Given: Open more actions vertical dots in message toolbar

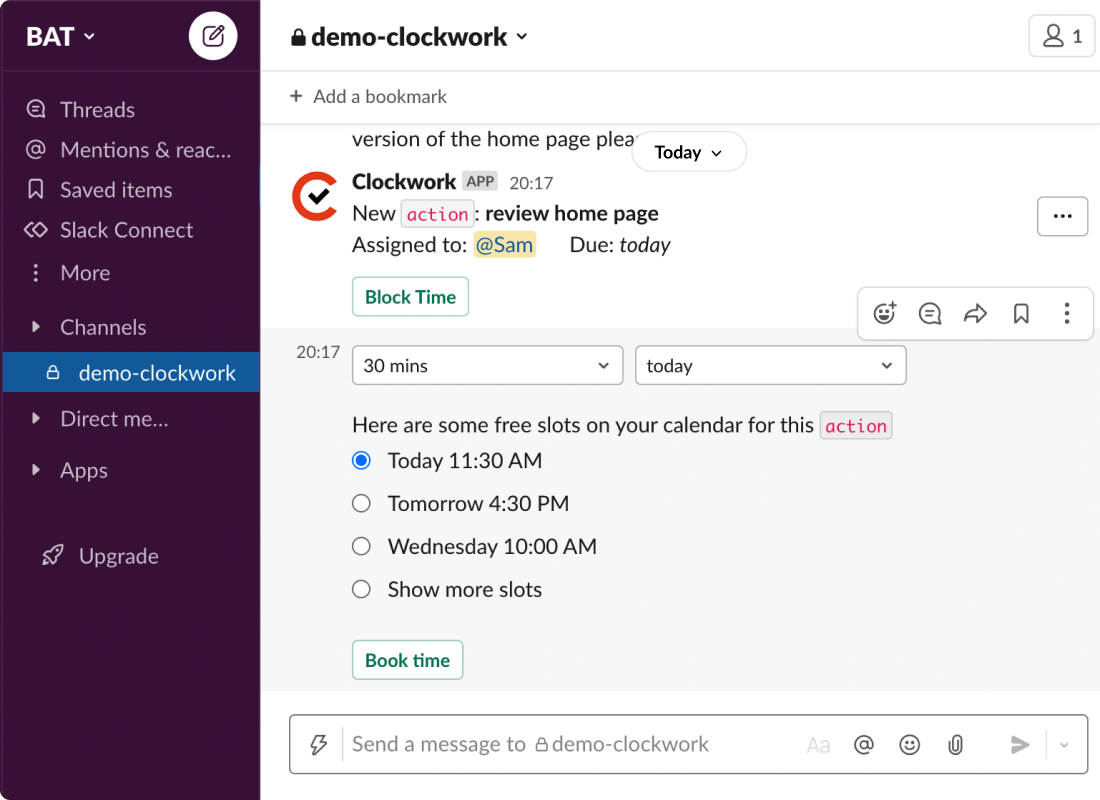Looking at the screenshot, I should [1066, 313].
